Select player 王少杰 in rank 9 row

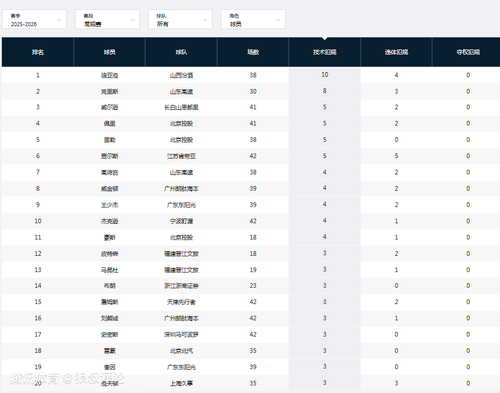pyautogui.click(x=110, y=205)
